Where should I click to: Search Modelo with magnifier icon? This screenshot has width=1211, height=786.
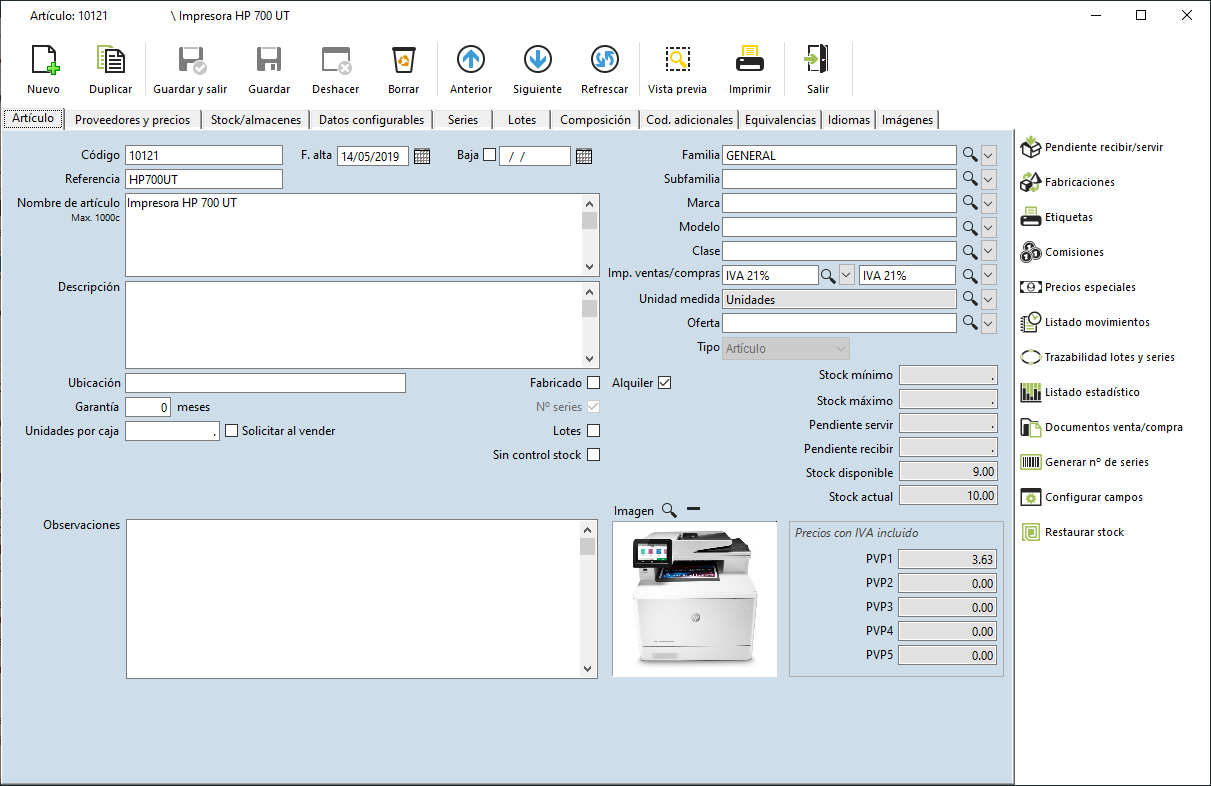coord(969,227)
